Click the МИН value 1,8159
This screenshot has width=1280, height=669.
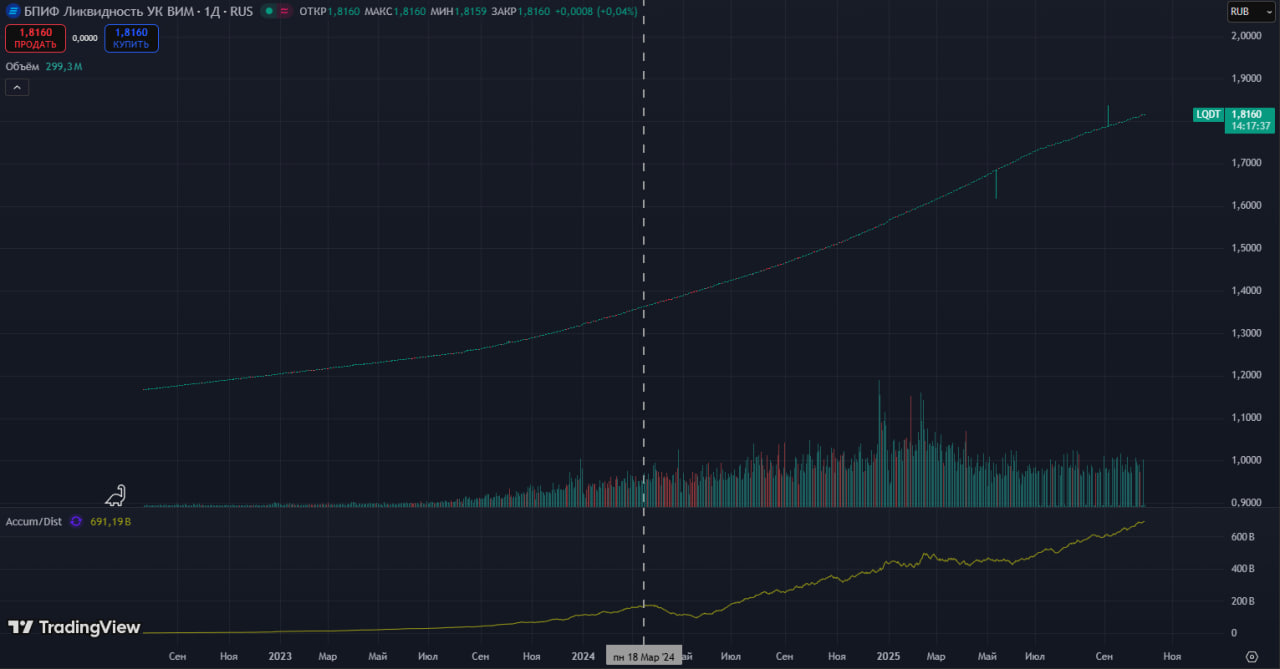pyautogui.click(x=472, y=11)
